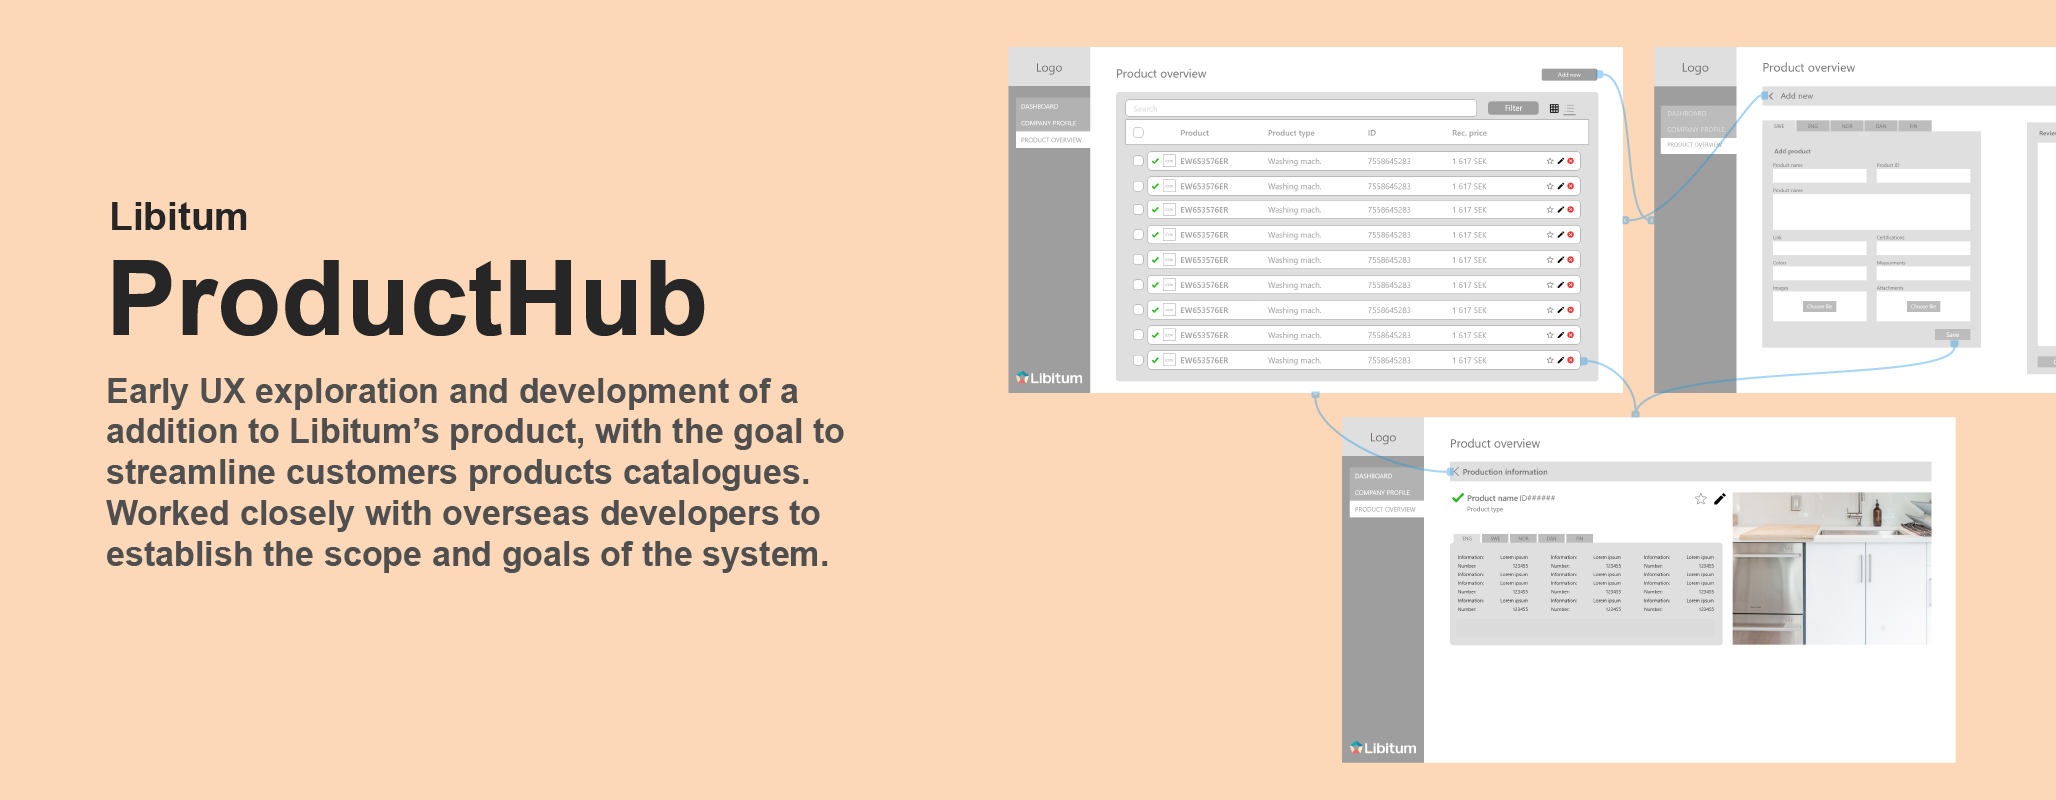Click the Product ID input field
This screenshot has height=800, width=2056.
tap(1923, 176)
